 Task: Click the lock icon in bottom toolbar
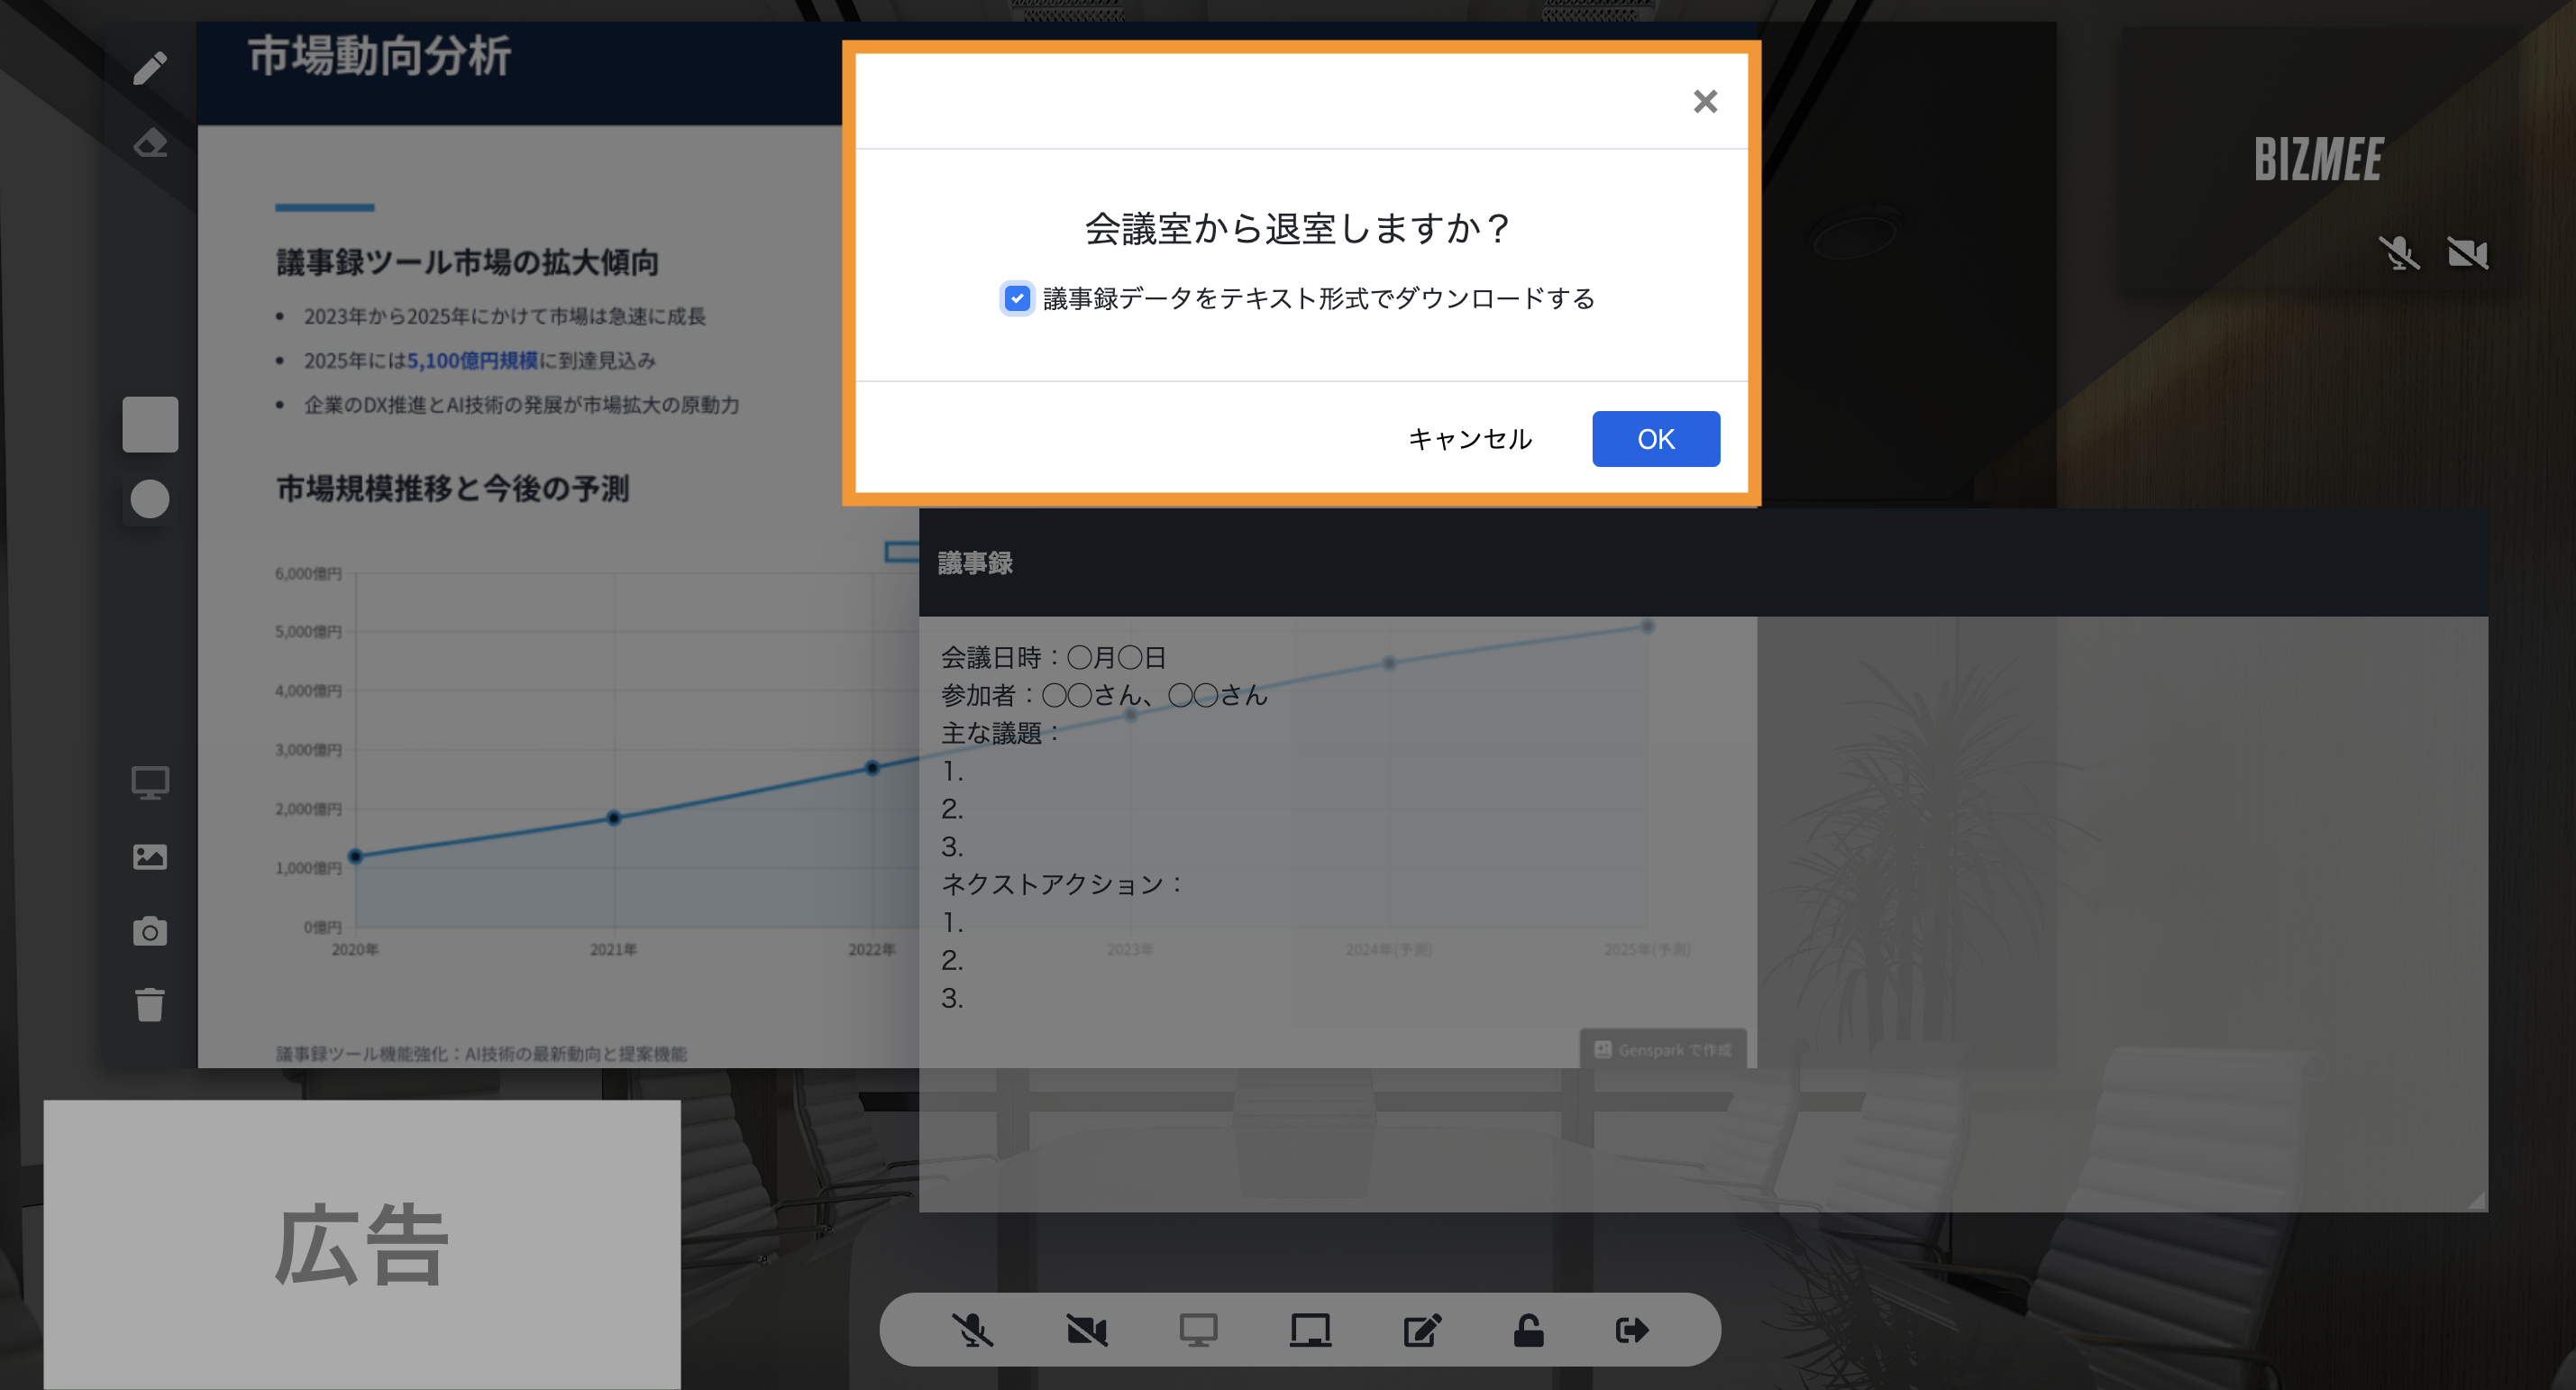[1527, 1329]
